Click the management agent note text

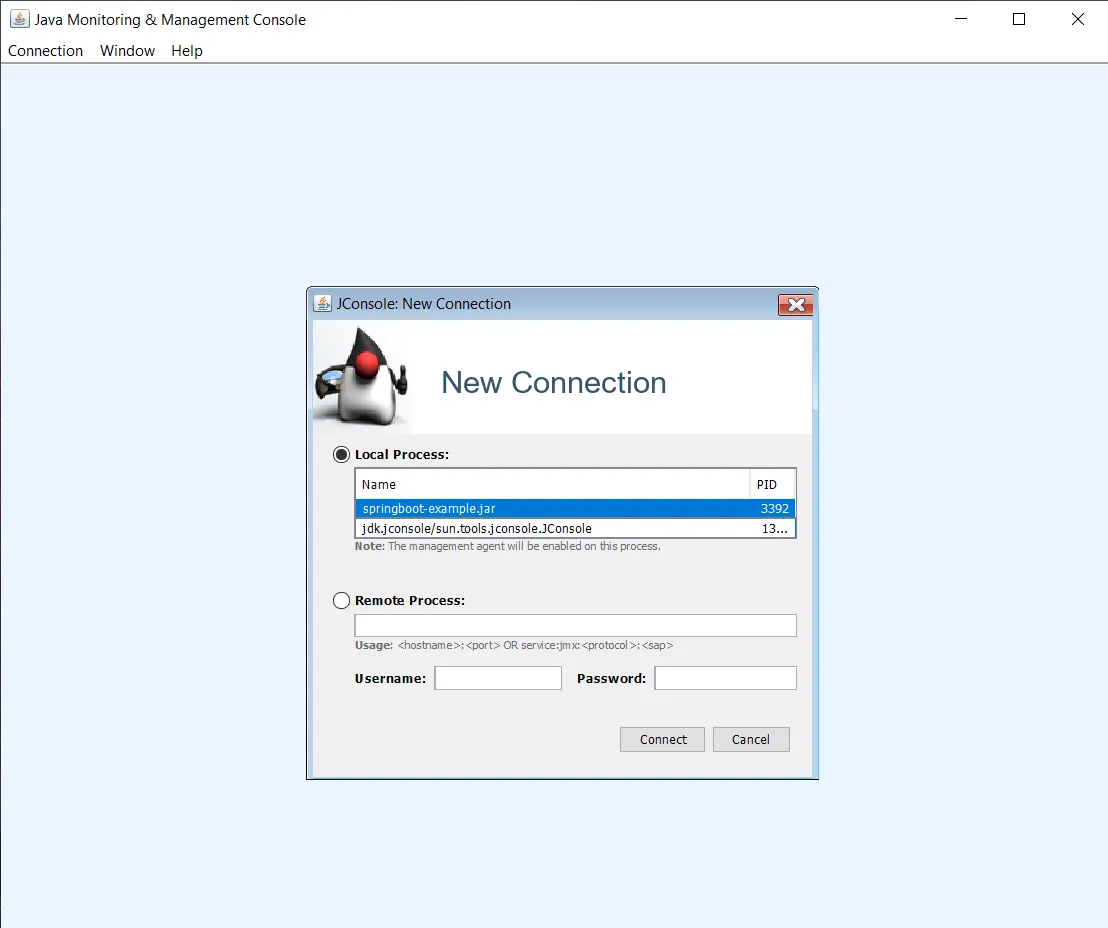tap(507, 546)
